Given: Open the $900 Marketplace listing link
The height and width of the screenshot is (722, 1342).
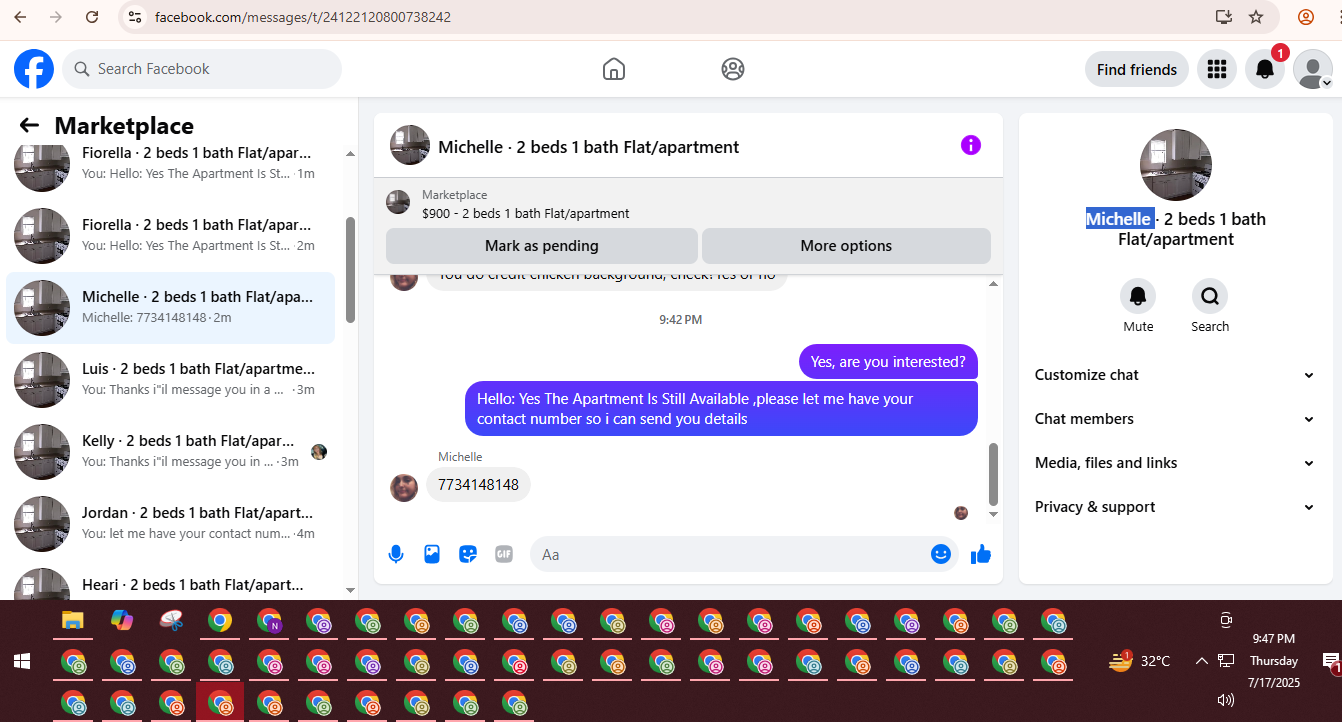Looking at the screenshot, I should click(x=526, y=213).
